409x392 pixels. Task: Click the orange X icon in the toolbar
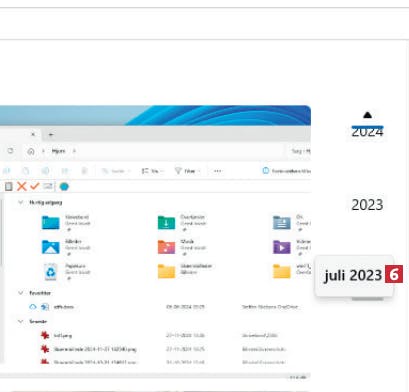(x=22, y=186)
